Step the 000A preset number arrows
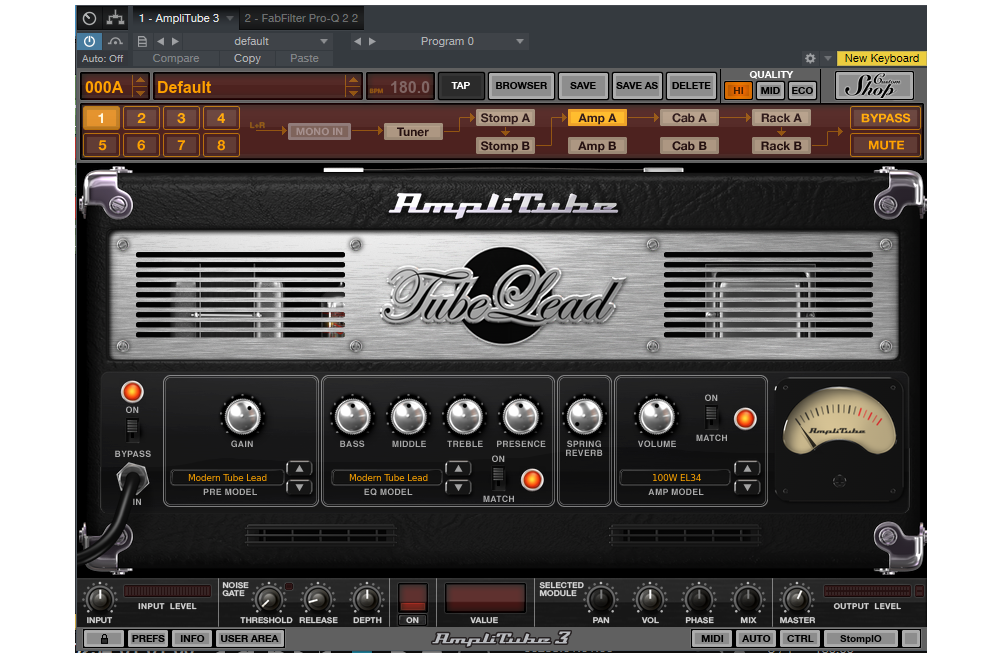This screenshot has height=653, width=986. [x=141, y=86]
